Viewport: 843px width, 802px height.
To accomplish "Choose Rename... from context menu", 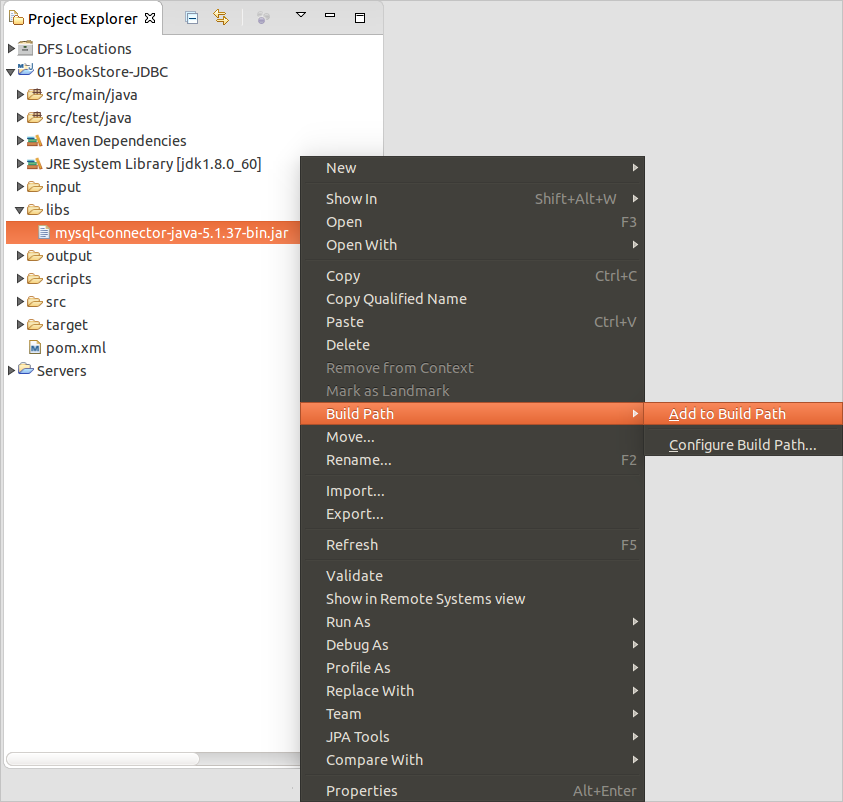I will click(473, 460).
